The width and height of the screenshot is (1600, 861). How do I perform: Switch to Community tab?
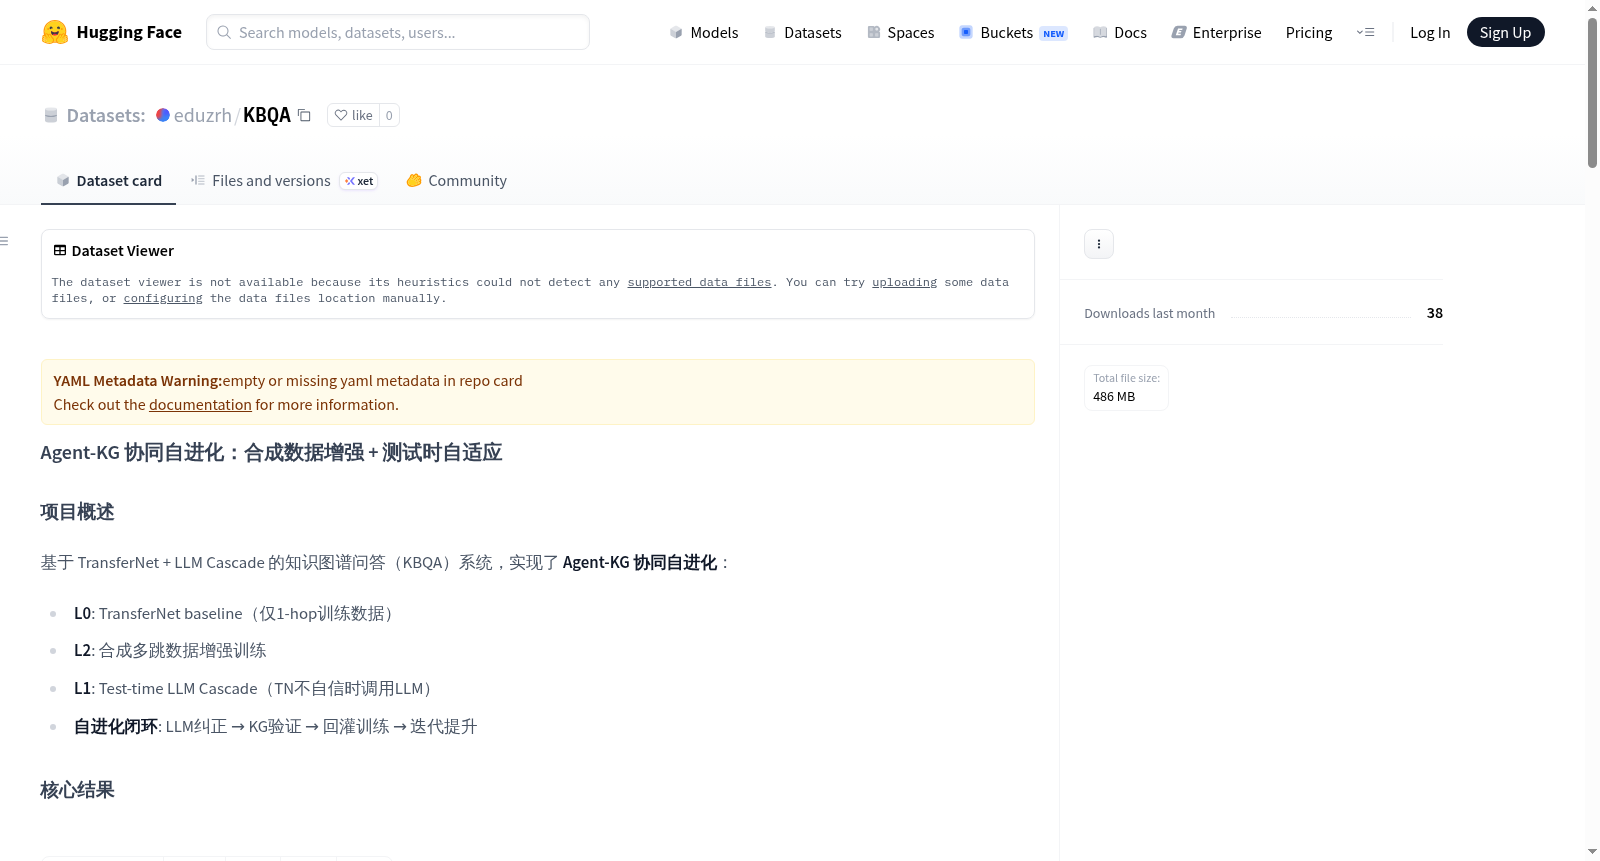[456, 181]
